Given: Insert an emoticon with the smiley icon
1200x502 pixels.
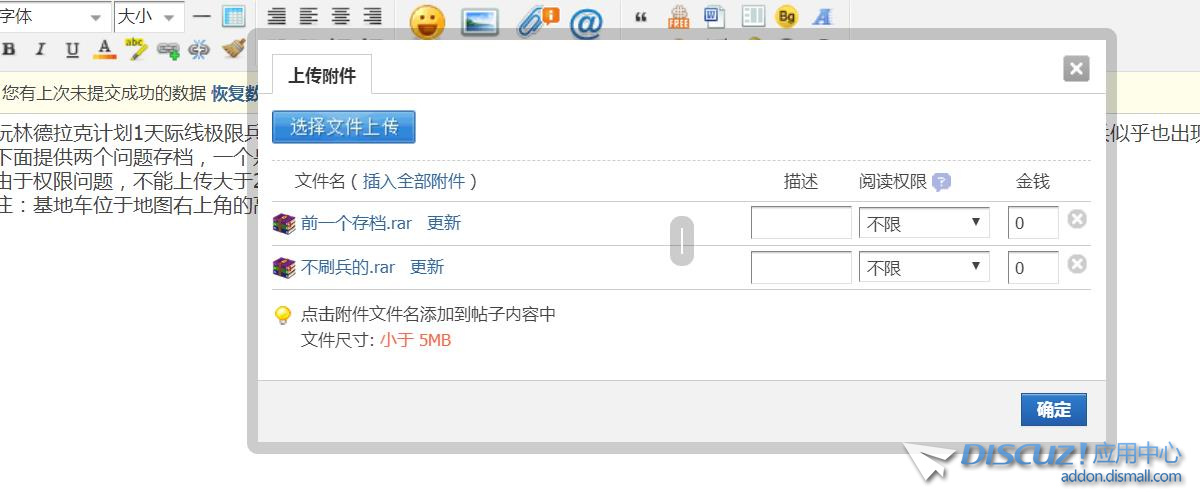Looking at the screenshot, I should pyautogui.click(x=427, y=22).
